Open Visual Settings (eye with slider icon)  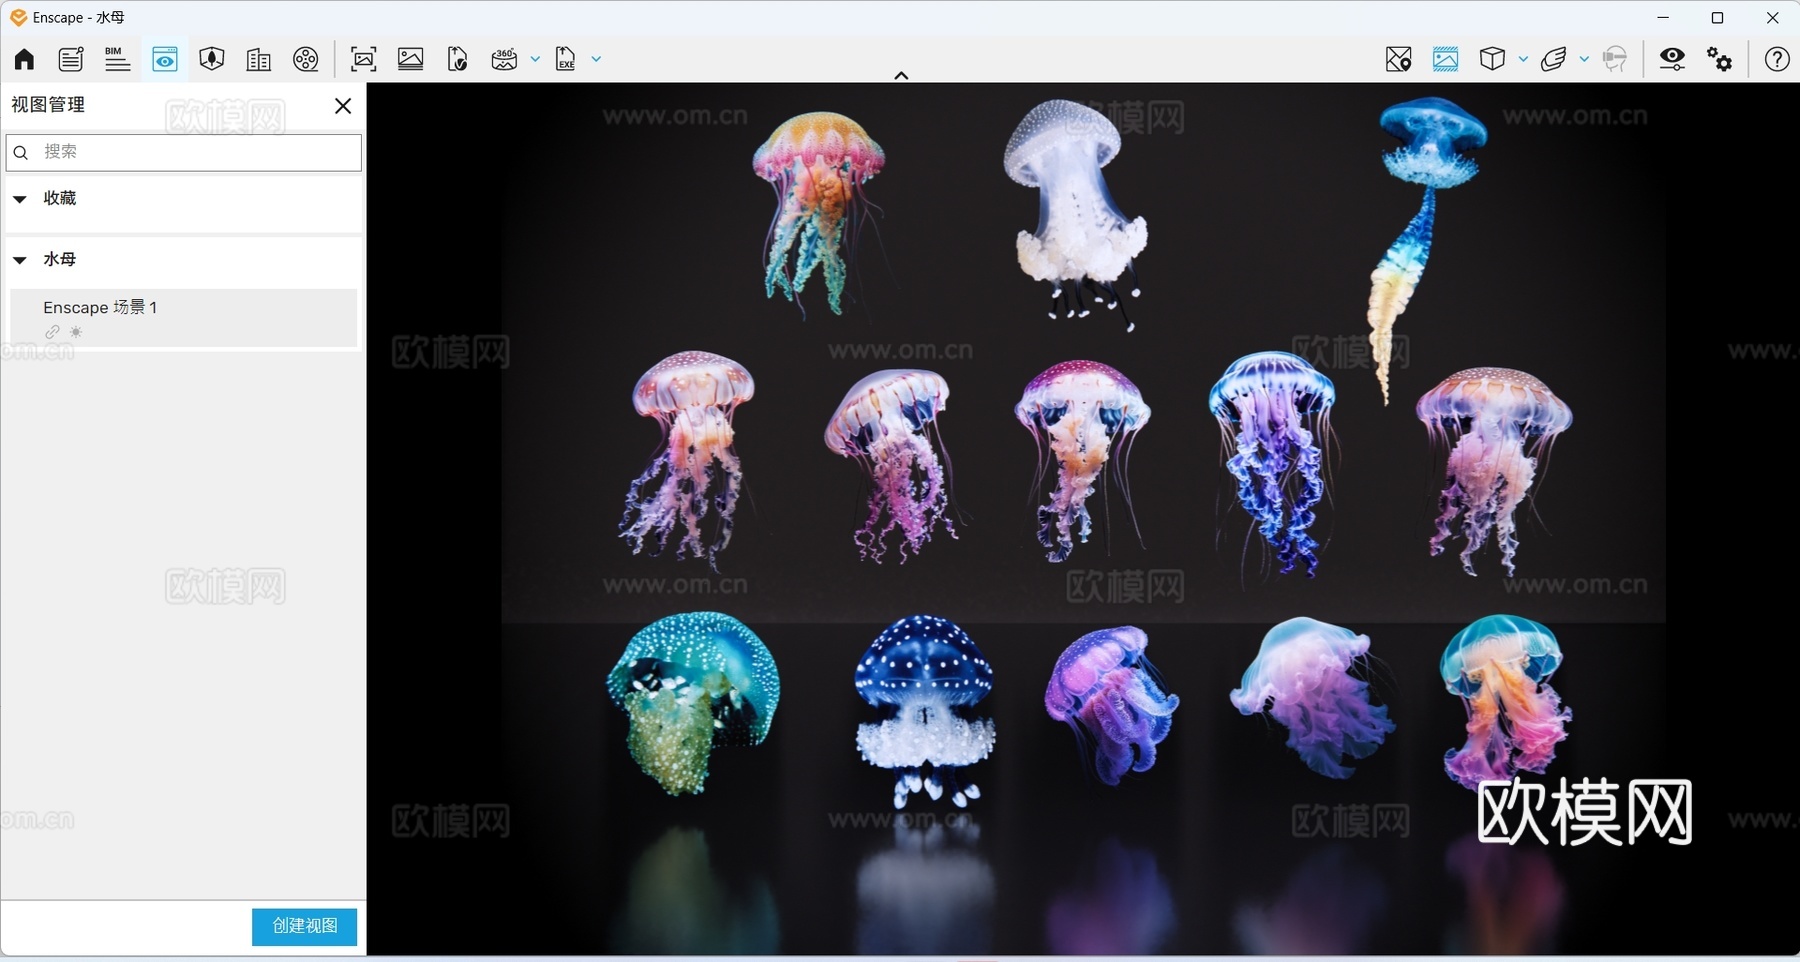tap(1673, 59)
